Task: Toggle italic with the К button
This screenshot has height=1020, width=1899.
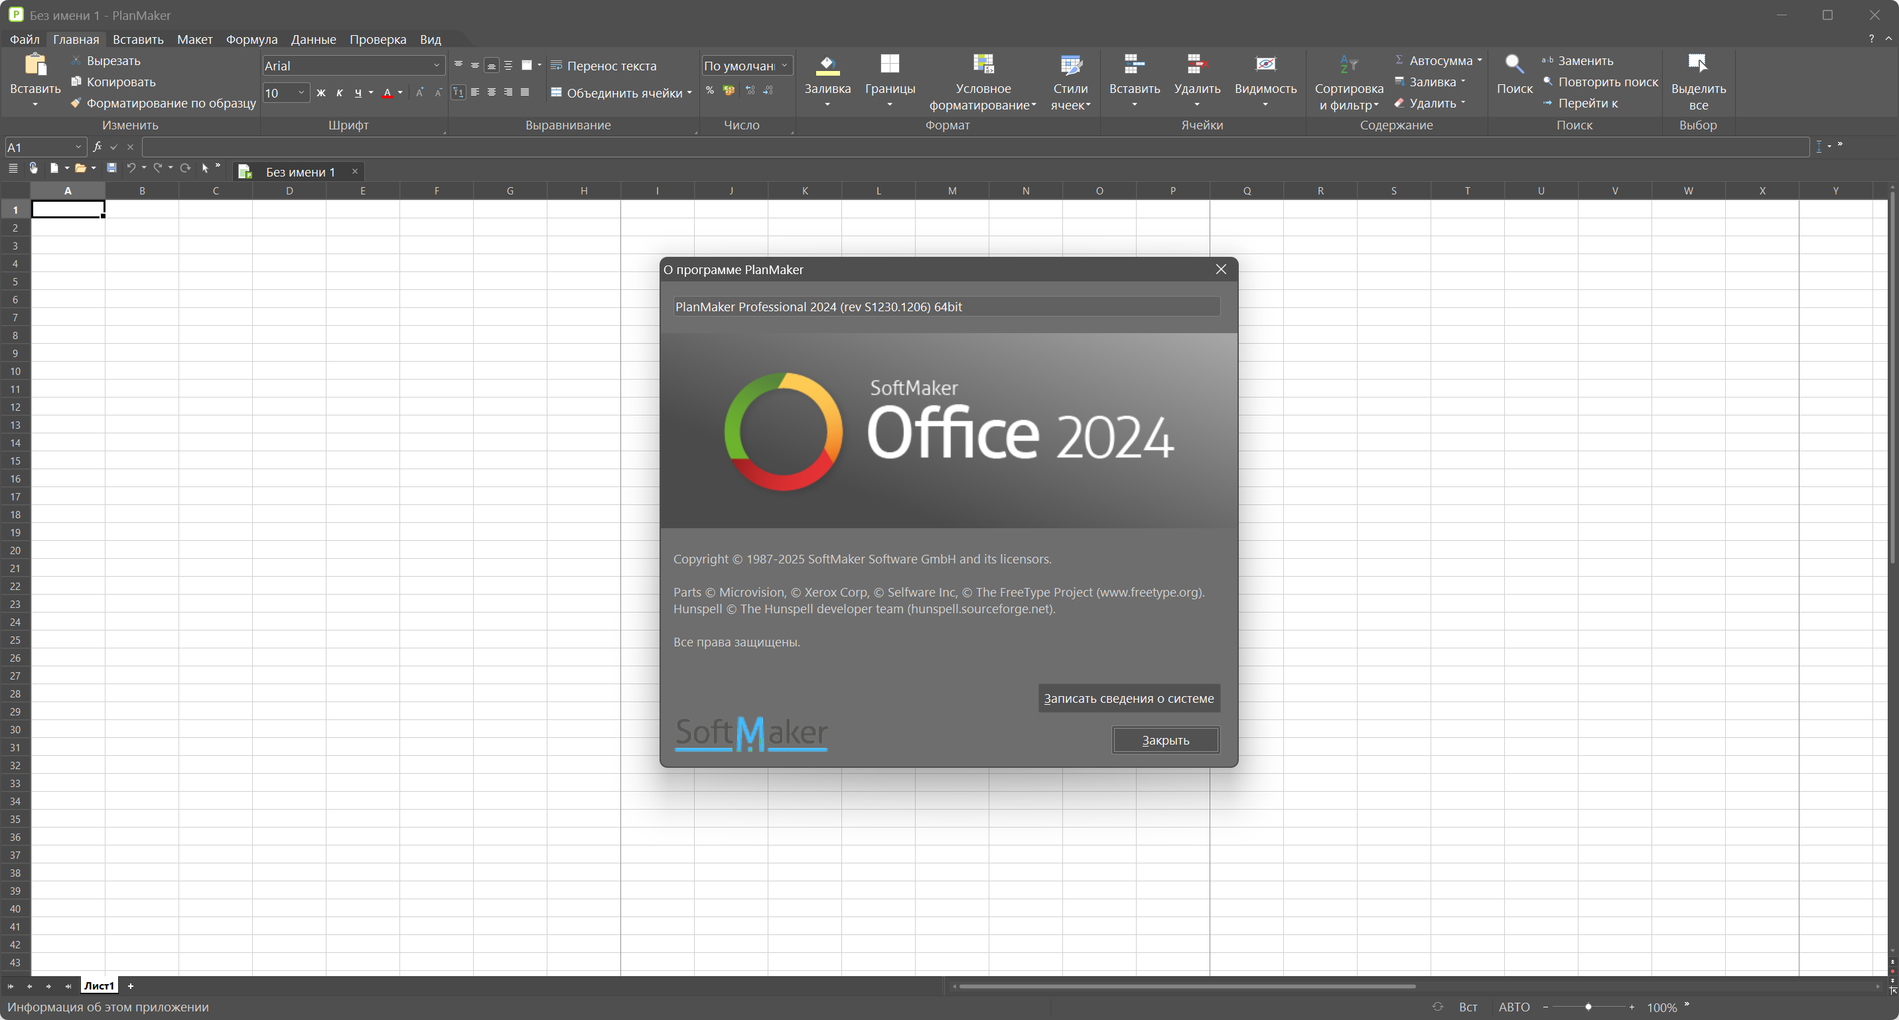Action: [339, 93]
